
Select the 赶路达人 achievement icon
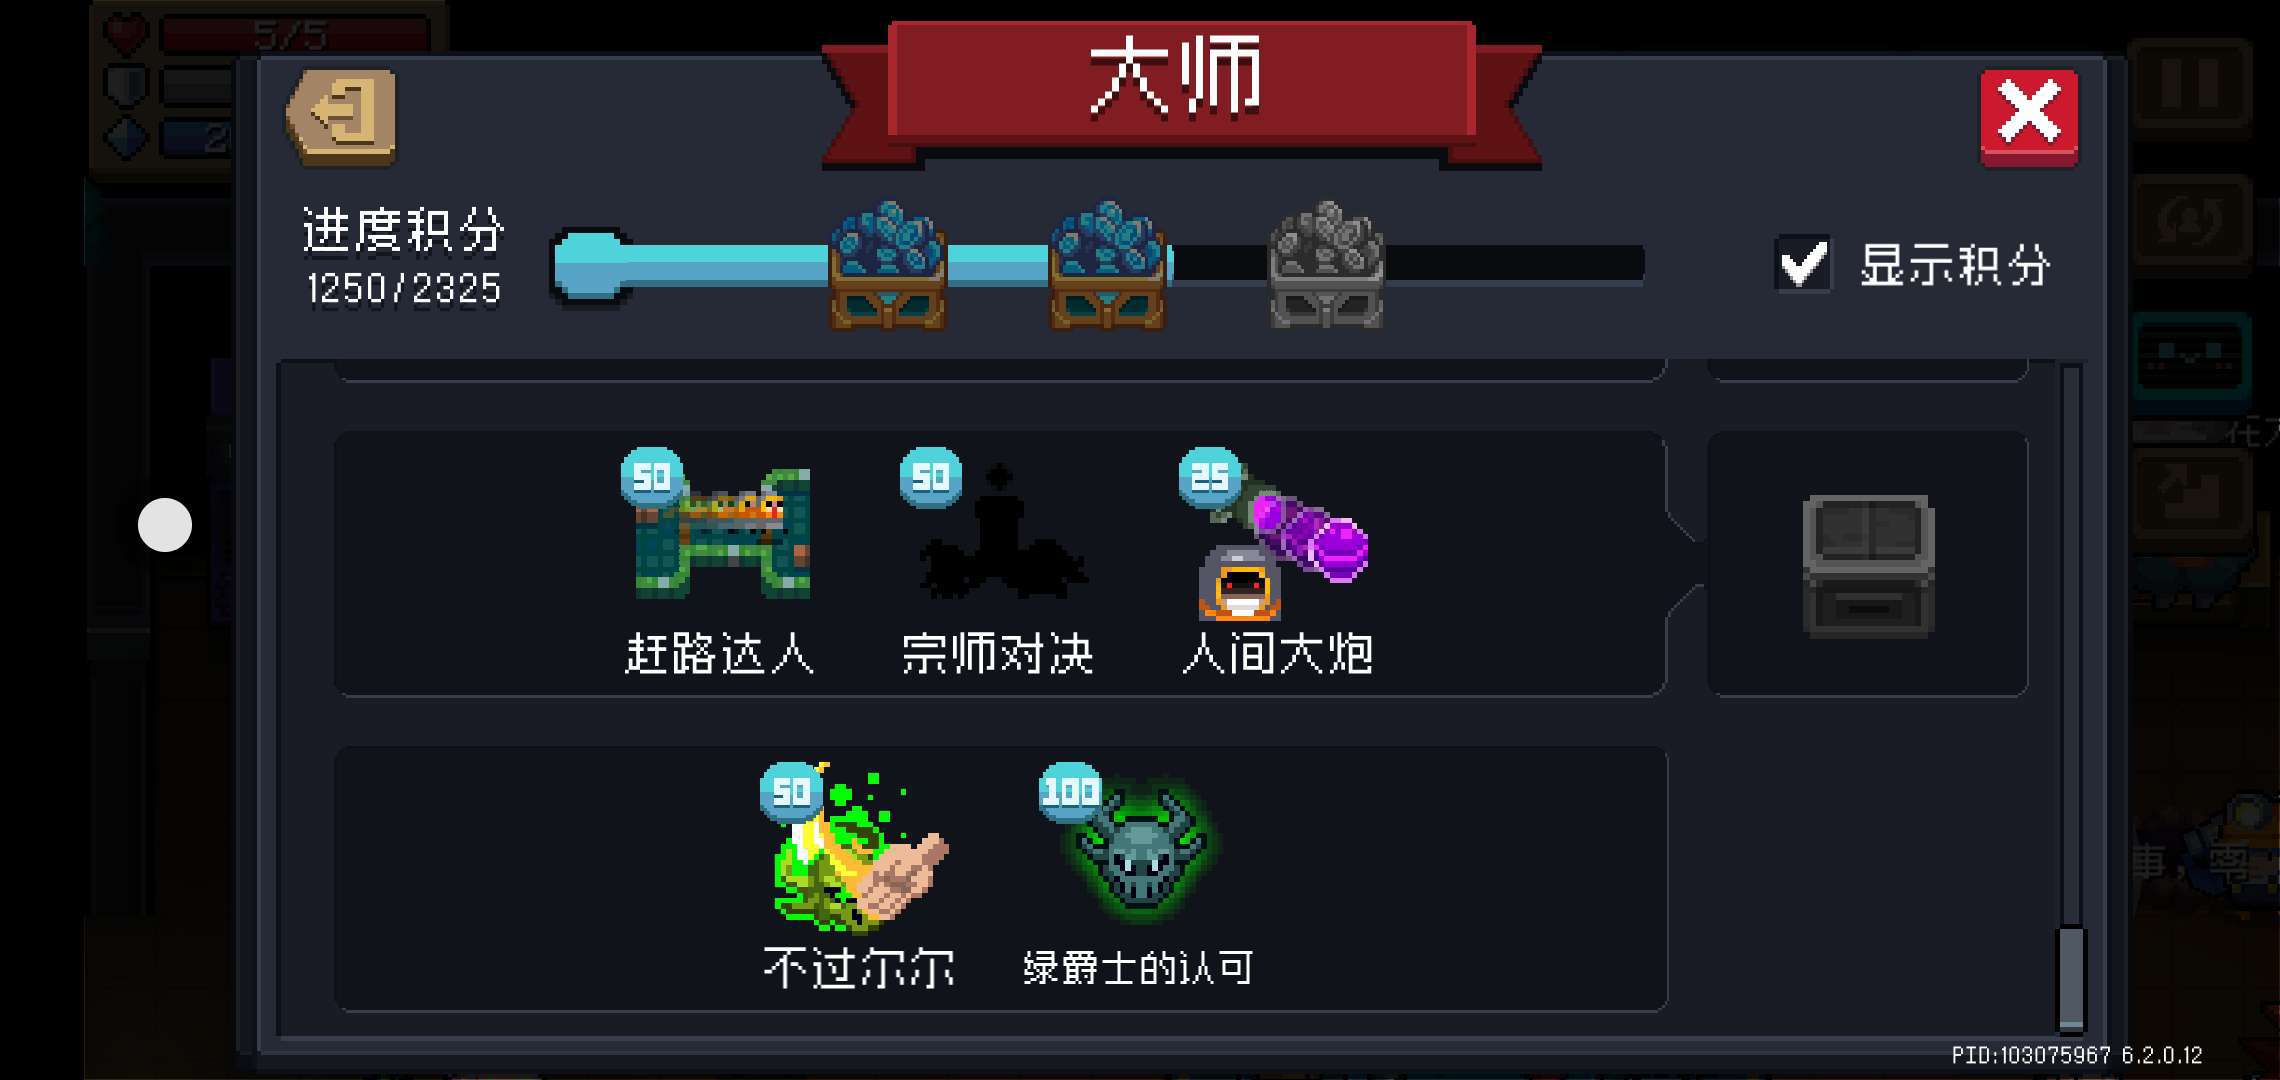point(722,533)
